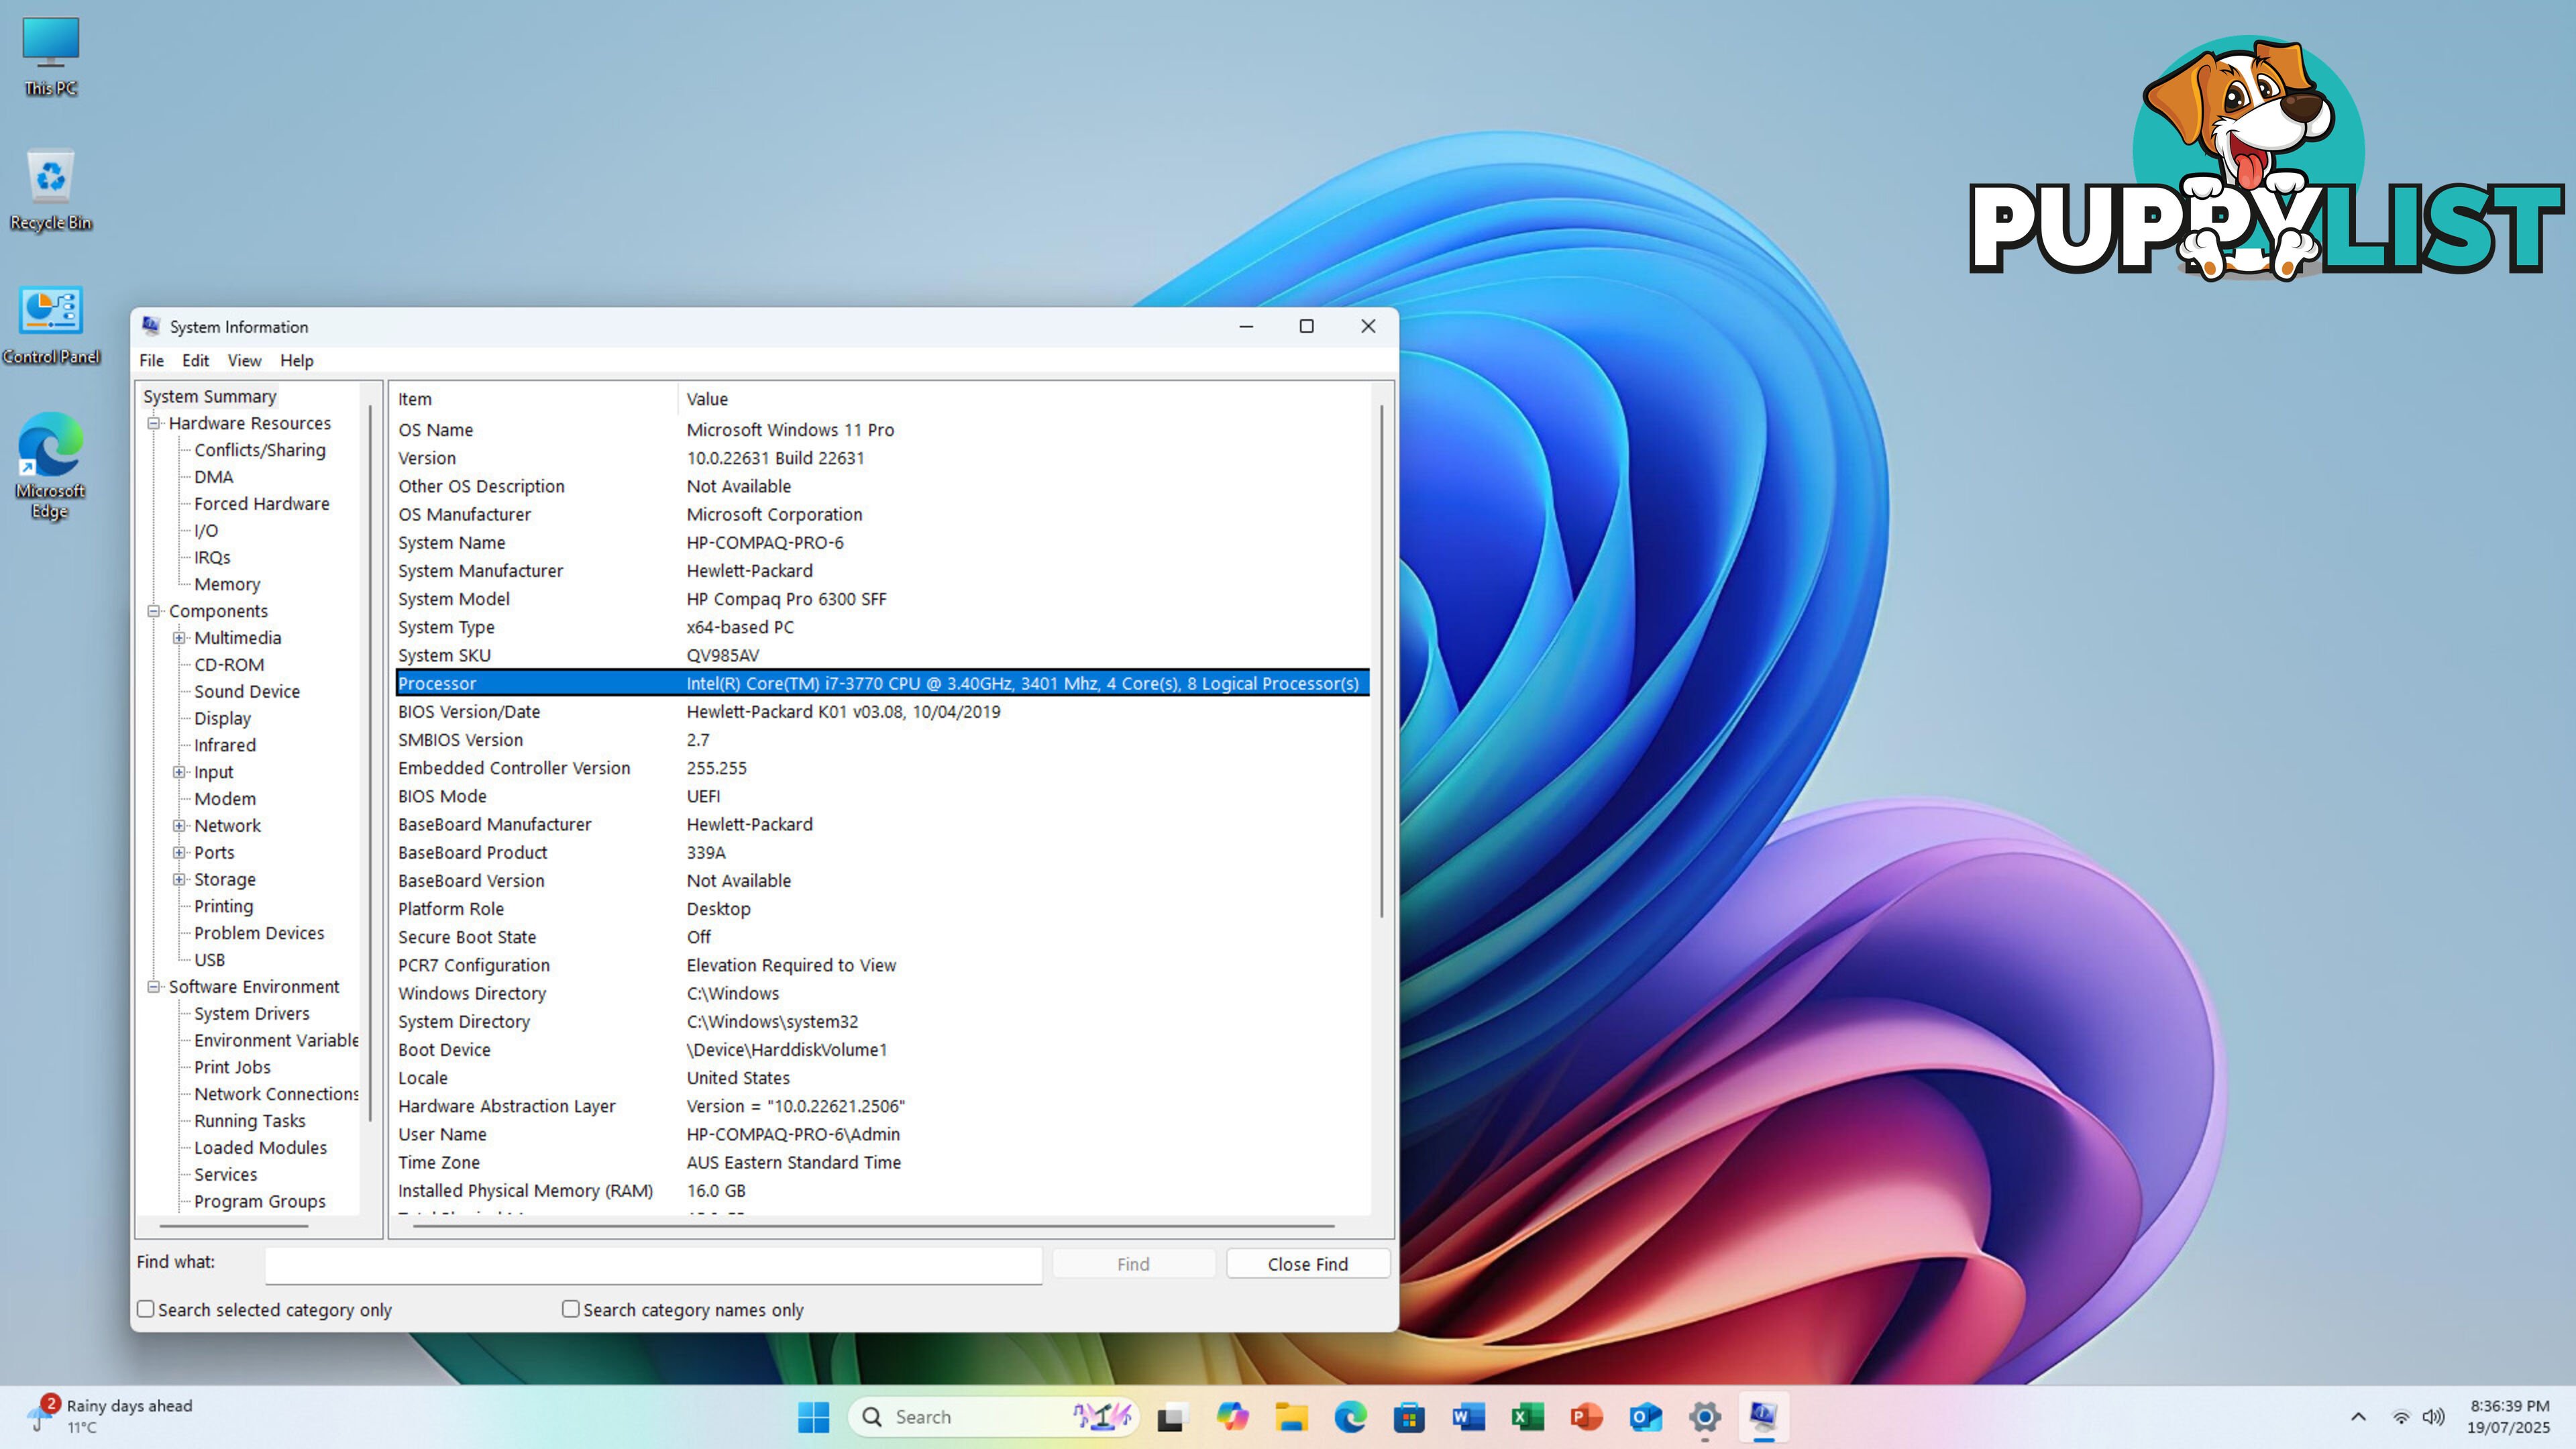
Task: Click the details pane vertical scrollbar
Action: [1382, 660]
